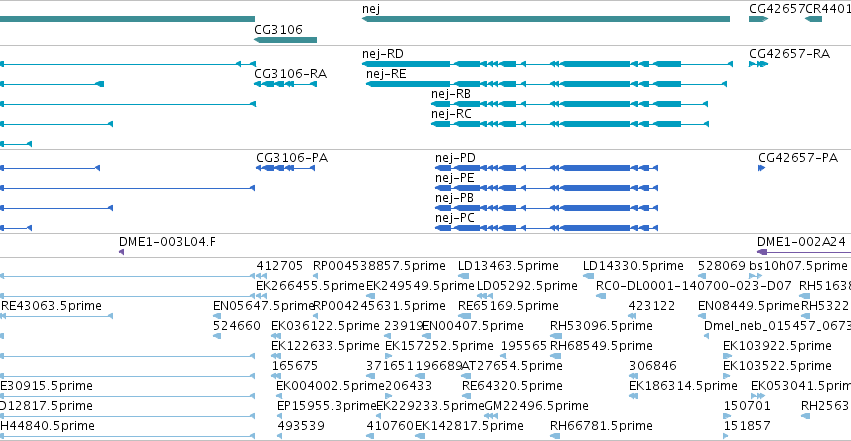Select the EK103922.5prime EST
The height and width of the screenshot is (441, 851).
[x=777, y=346]
